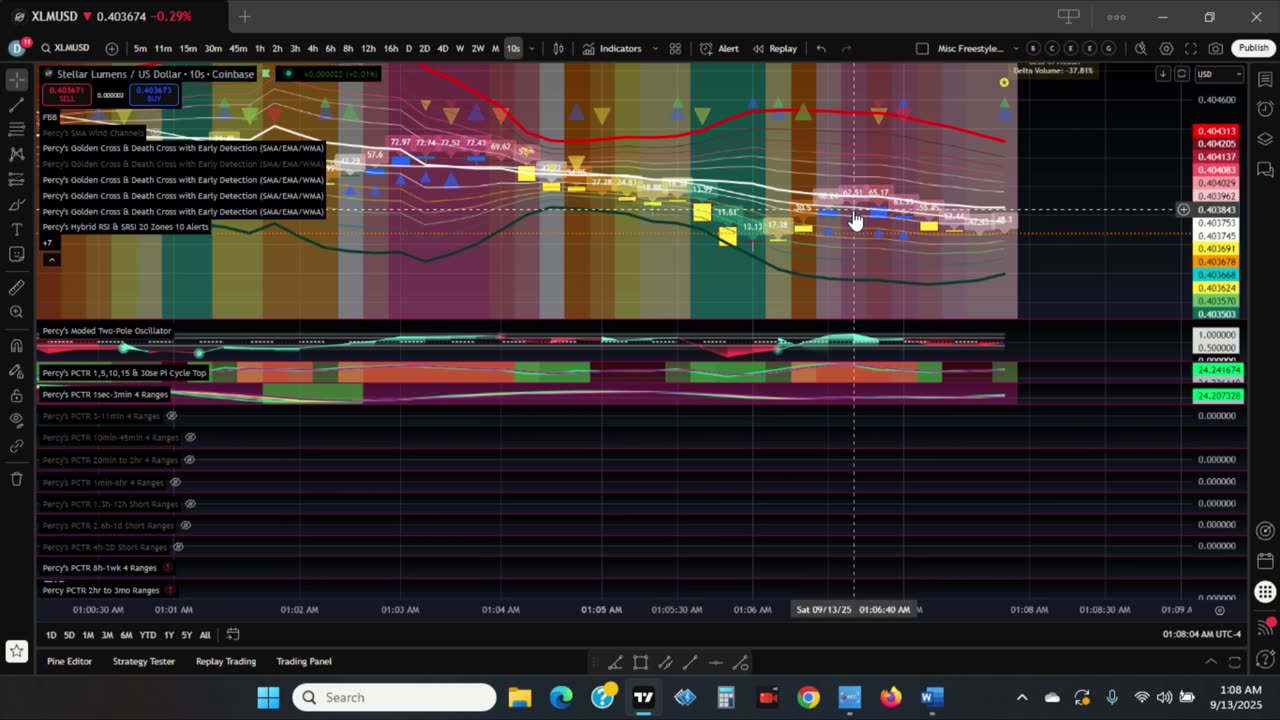Undo last chart action
Screen dimensions: 1280x720
821,48
